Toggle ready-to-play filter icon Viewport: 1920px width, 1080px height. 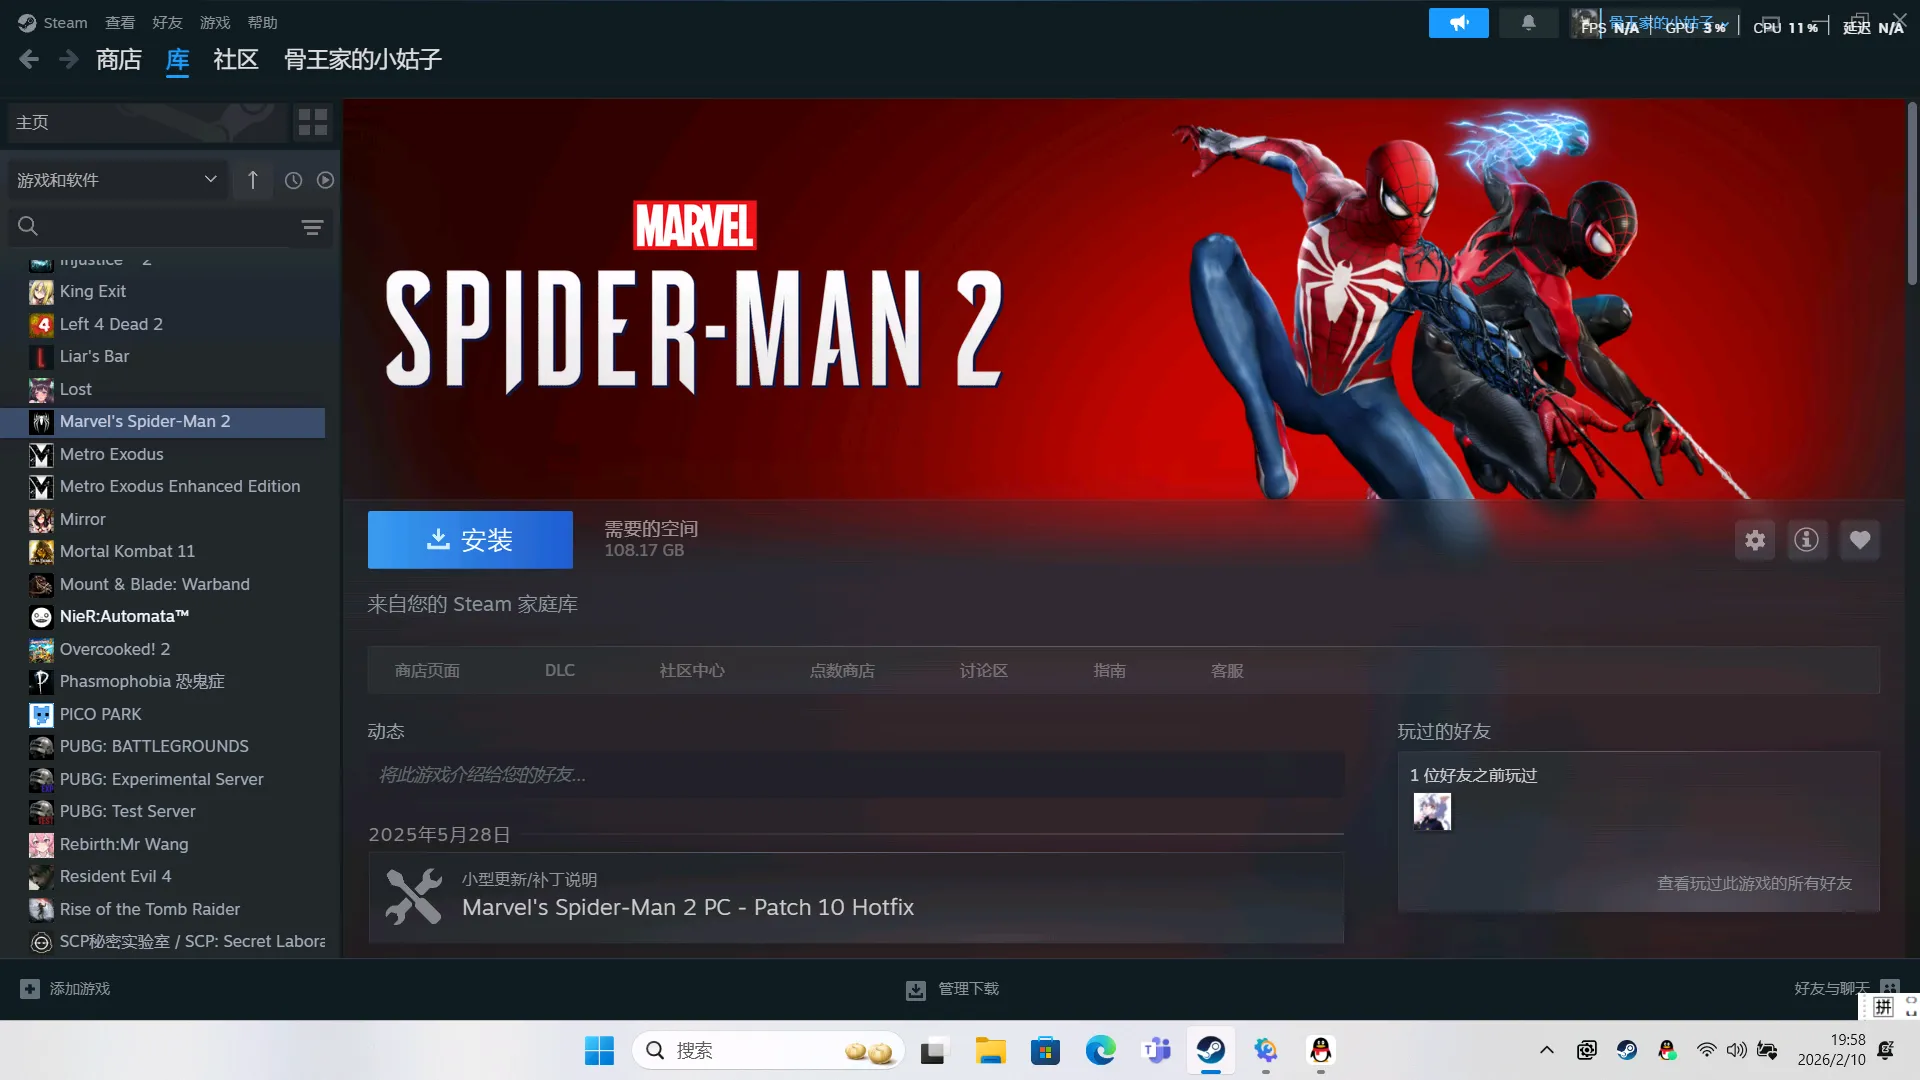coord(325,180)
